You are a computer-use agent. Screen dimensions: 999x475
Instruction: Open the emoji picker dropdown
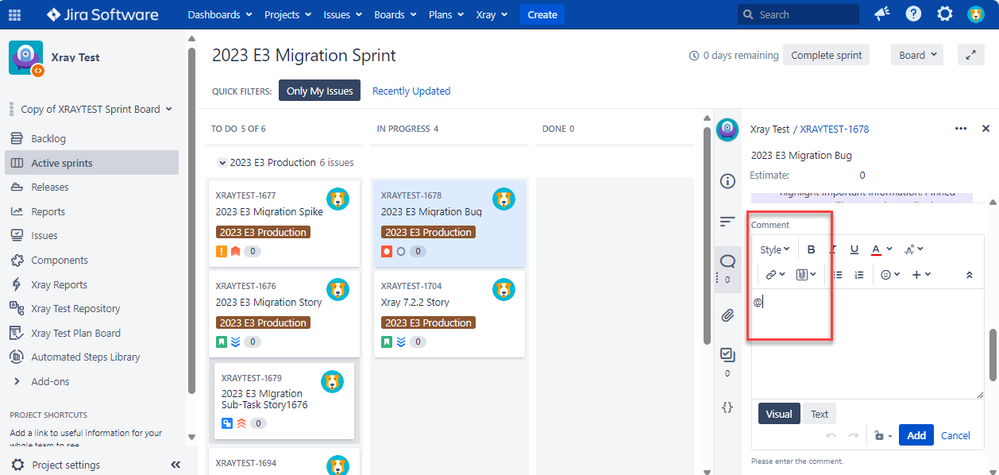click(890, 275)
